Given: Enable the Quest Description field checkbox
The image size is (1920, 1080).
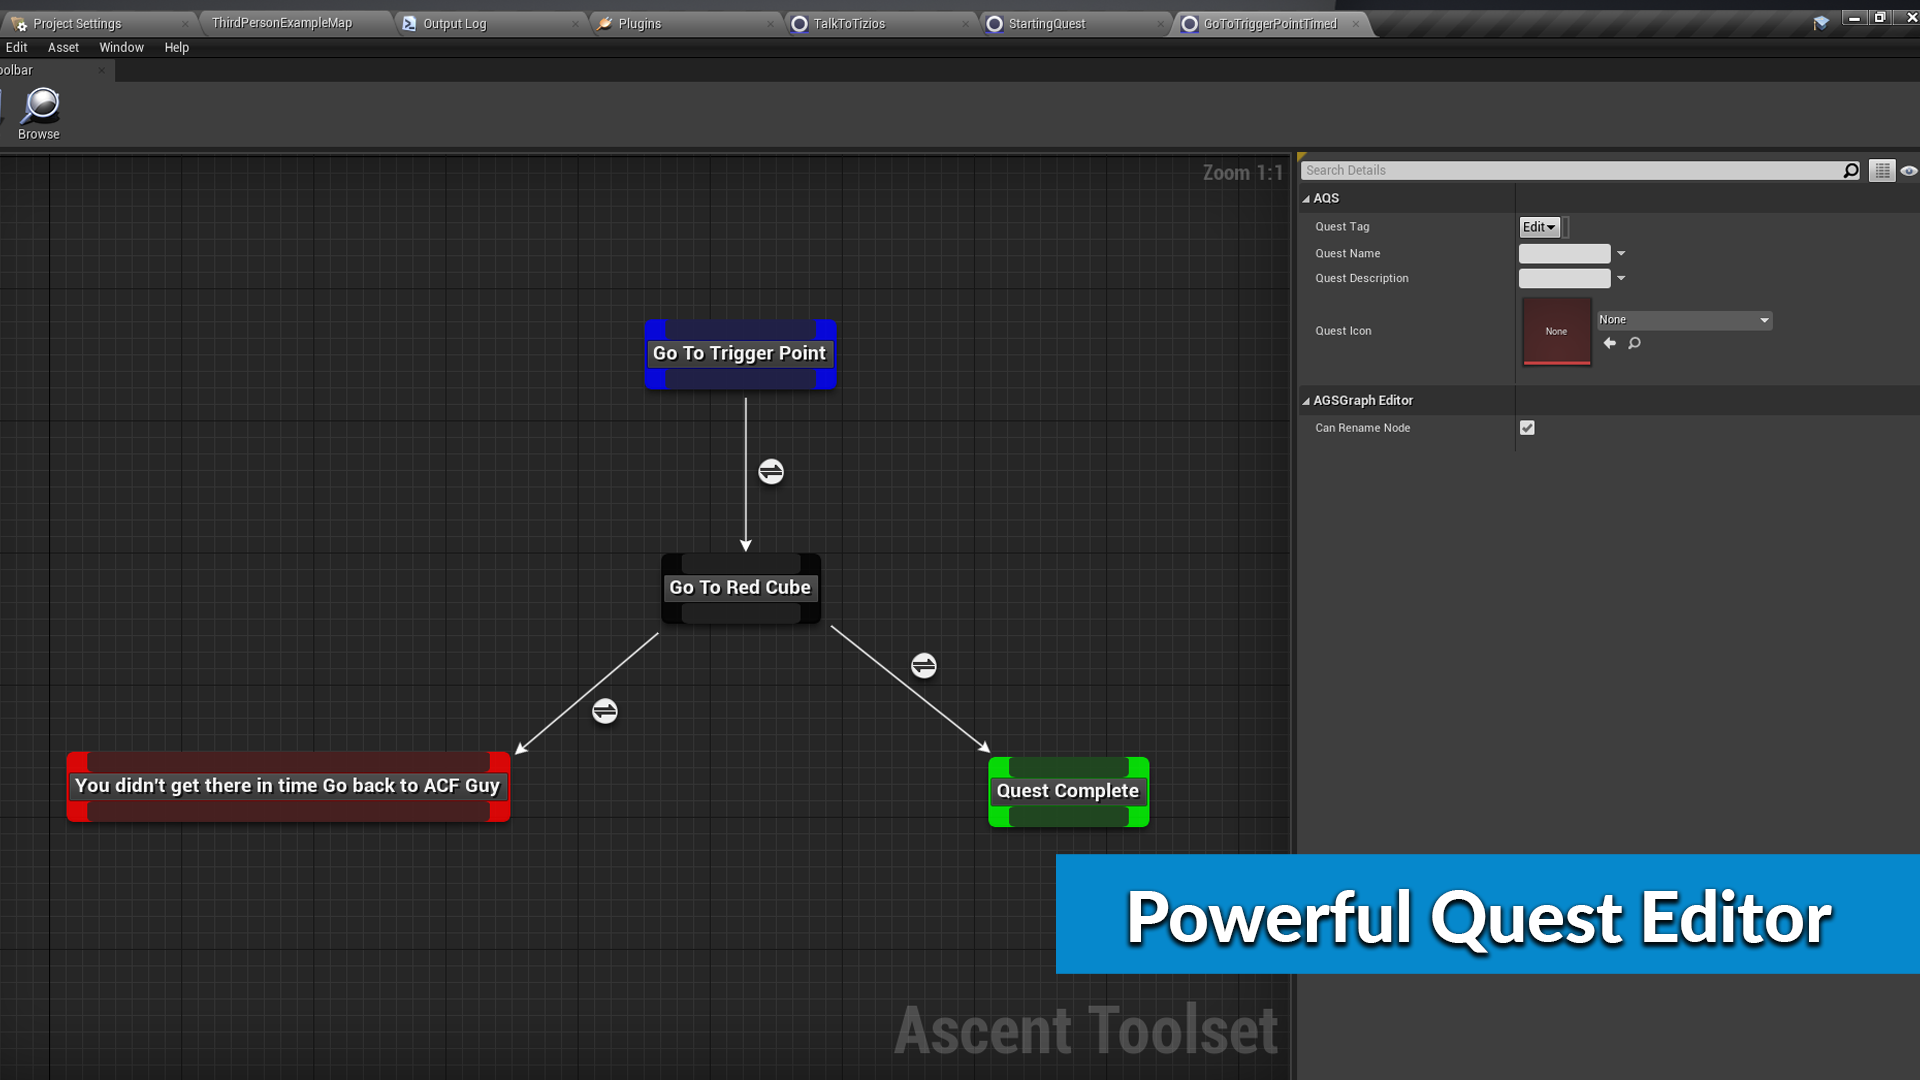Looking at the screenshot, I should pos(1621,278).
